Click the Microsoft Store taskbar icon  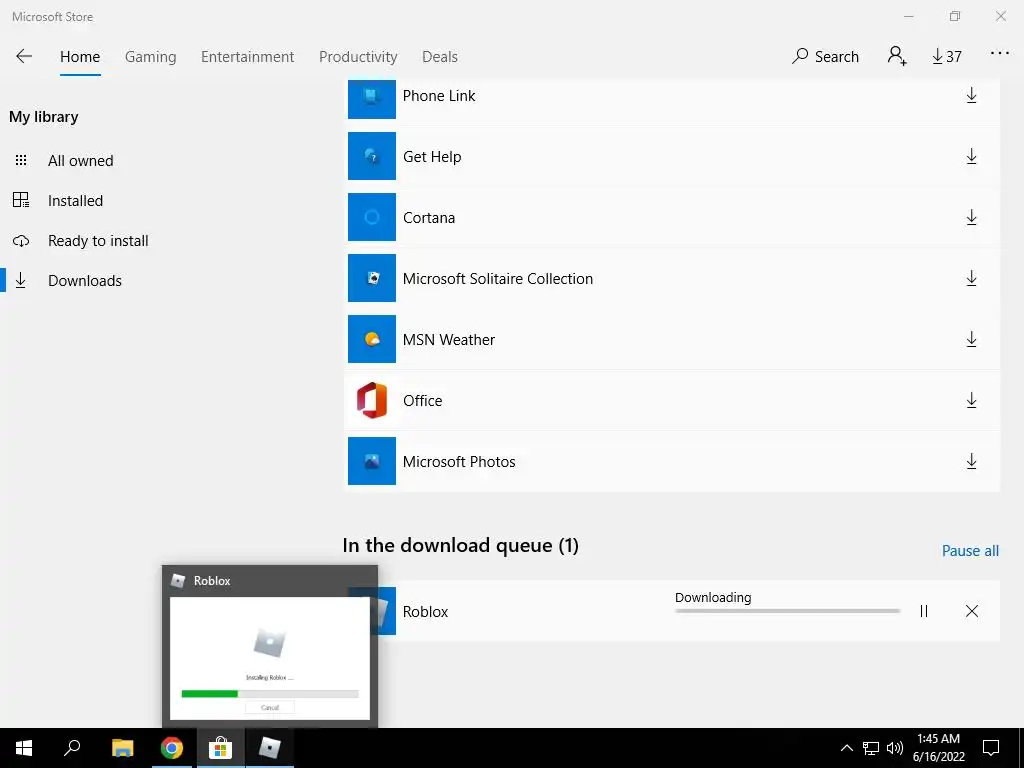[221, 748]
